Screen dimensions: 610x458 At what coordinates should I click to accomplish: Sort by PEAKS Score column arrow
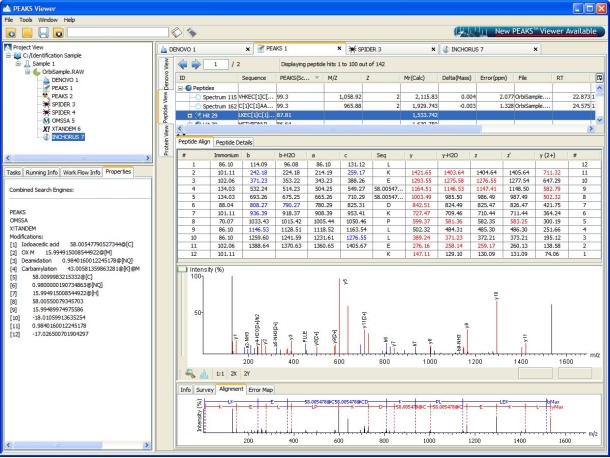317,78
